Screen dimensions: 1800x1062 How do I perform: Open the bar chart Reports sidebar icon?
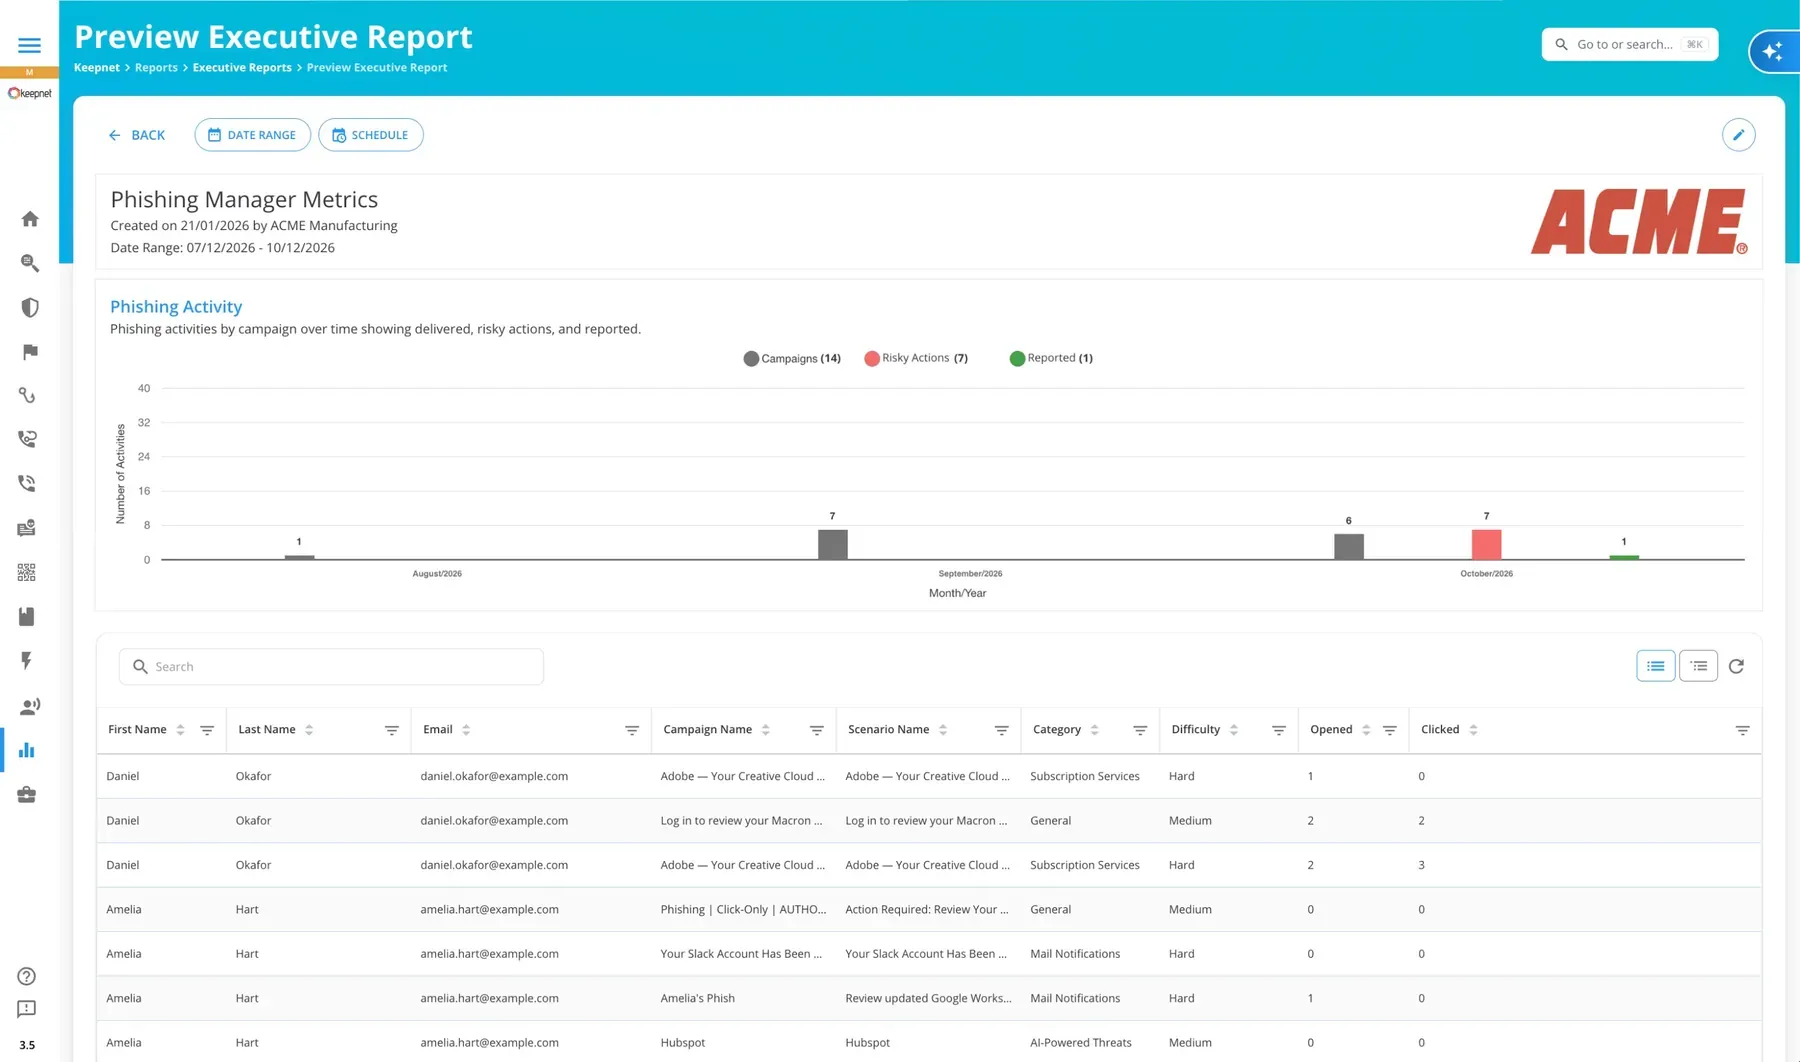pyautogui.click(x=27, y=750)
